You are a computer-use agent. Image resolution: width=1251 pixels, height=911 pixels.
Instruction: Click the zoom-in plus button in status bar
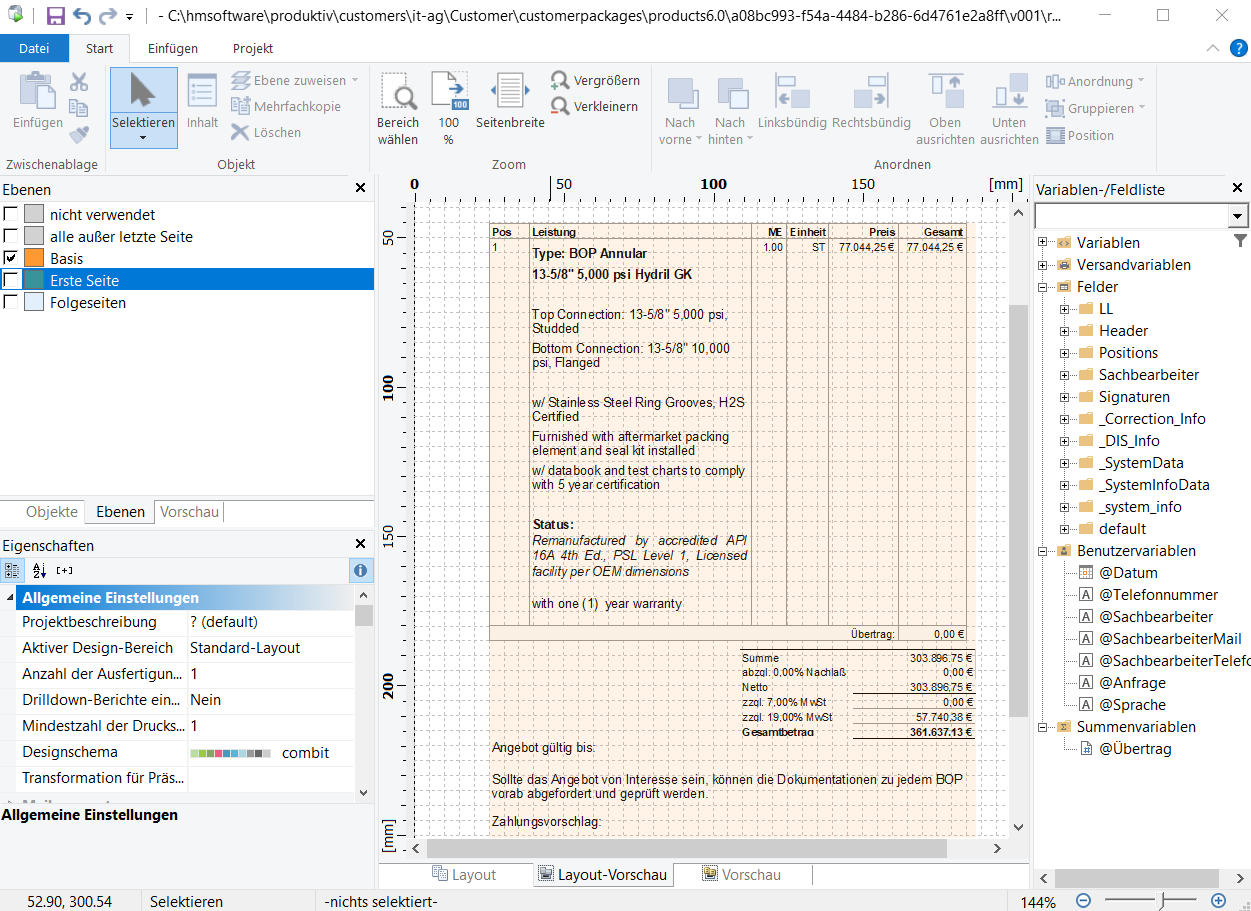pos(1218,901)
